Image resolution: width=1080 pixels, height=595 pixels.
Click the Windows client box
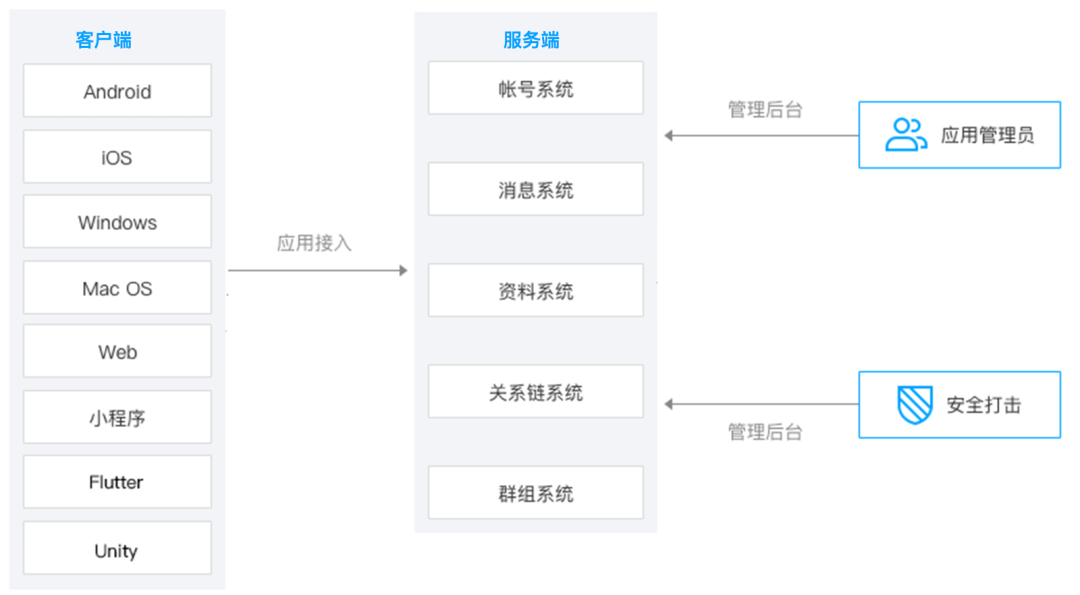pos(117,222)
